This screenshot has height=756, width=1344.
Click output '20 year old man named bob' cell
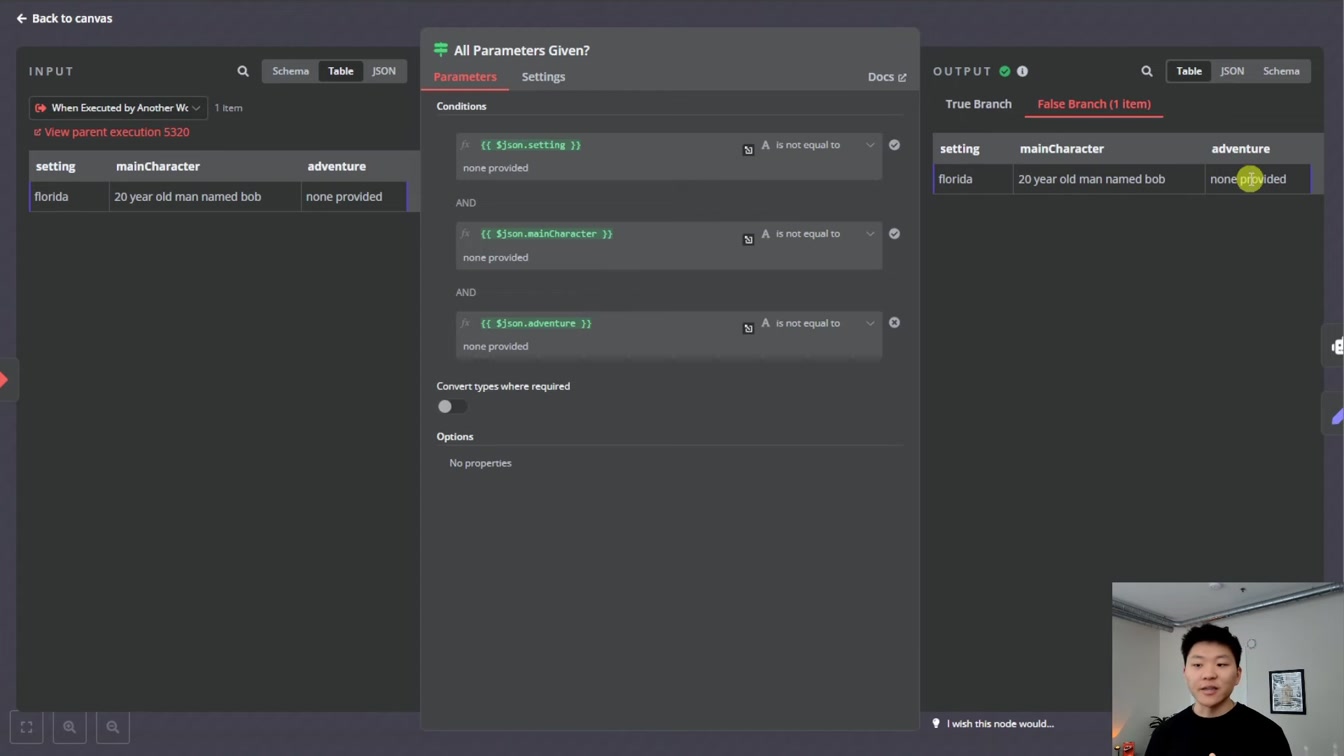coord(1109,179)
